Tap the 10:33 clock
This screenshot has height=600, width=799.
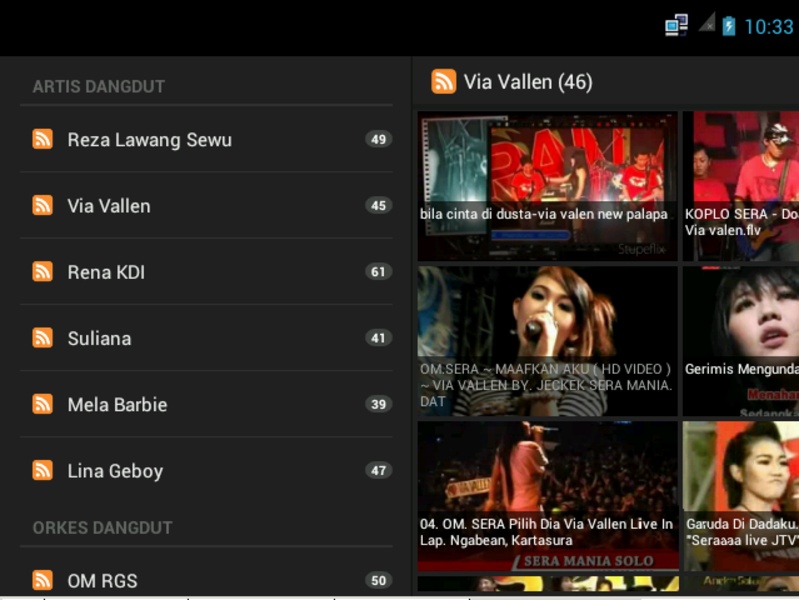[768, 27]
